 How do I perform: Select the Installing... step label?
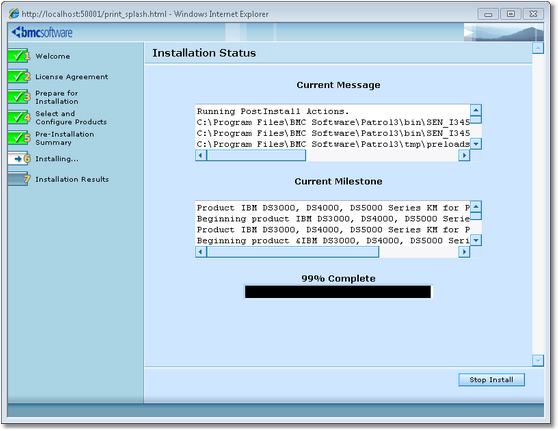click(x=57, y=159)
